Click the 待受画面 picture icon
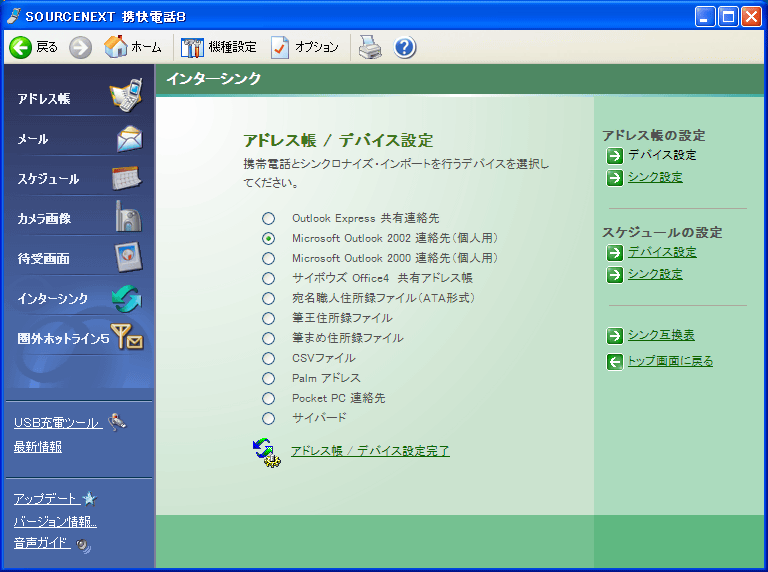This screenshot has height=572, width=768. click(x=129, y=257)
